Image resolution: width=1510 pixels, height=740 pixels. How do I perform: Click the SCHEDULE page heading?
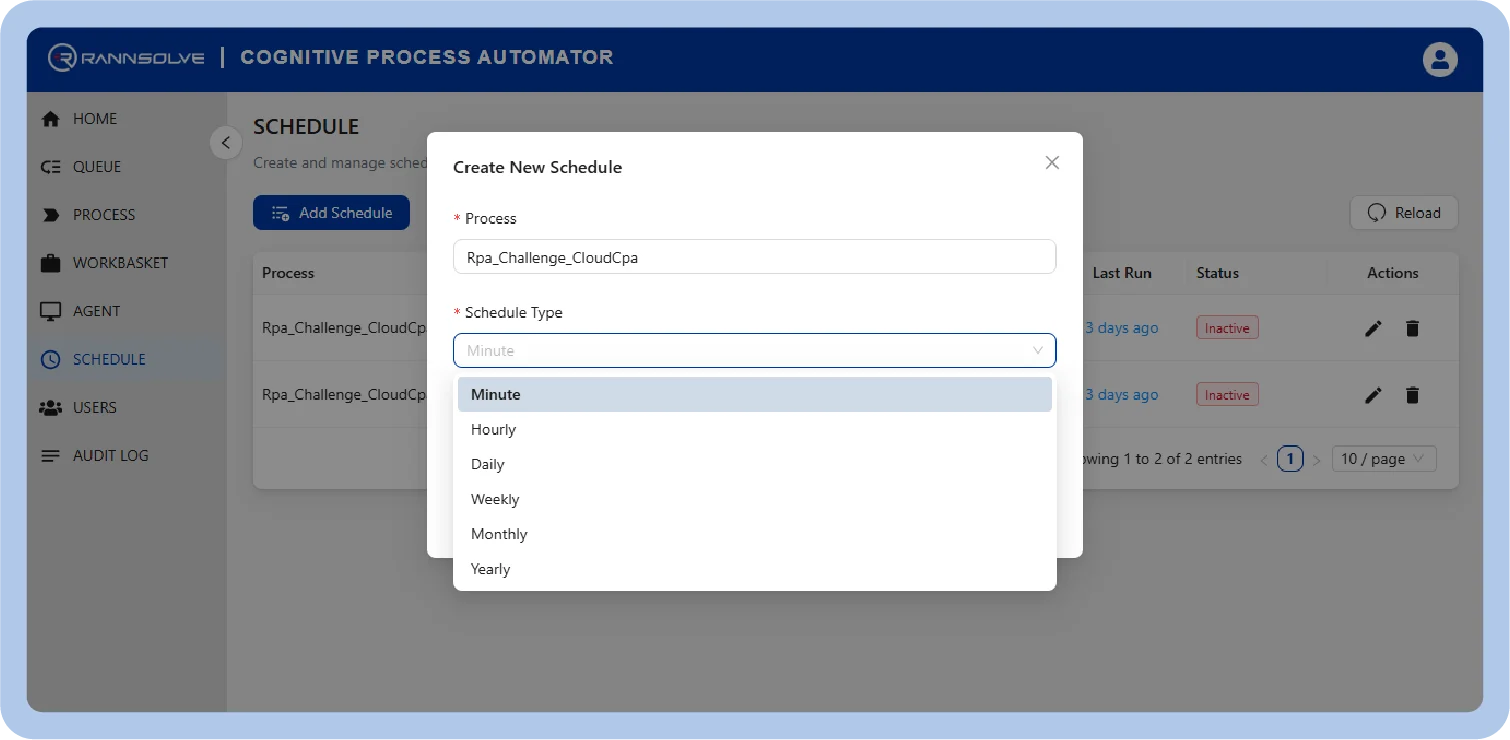click(x=306, y=127)
